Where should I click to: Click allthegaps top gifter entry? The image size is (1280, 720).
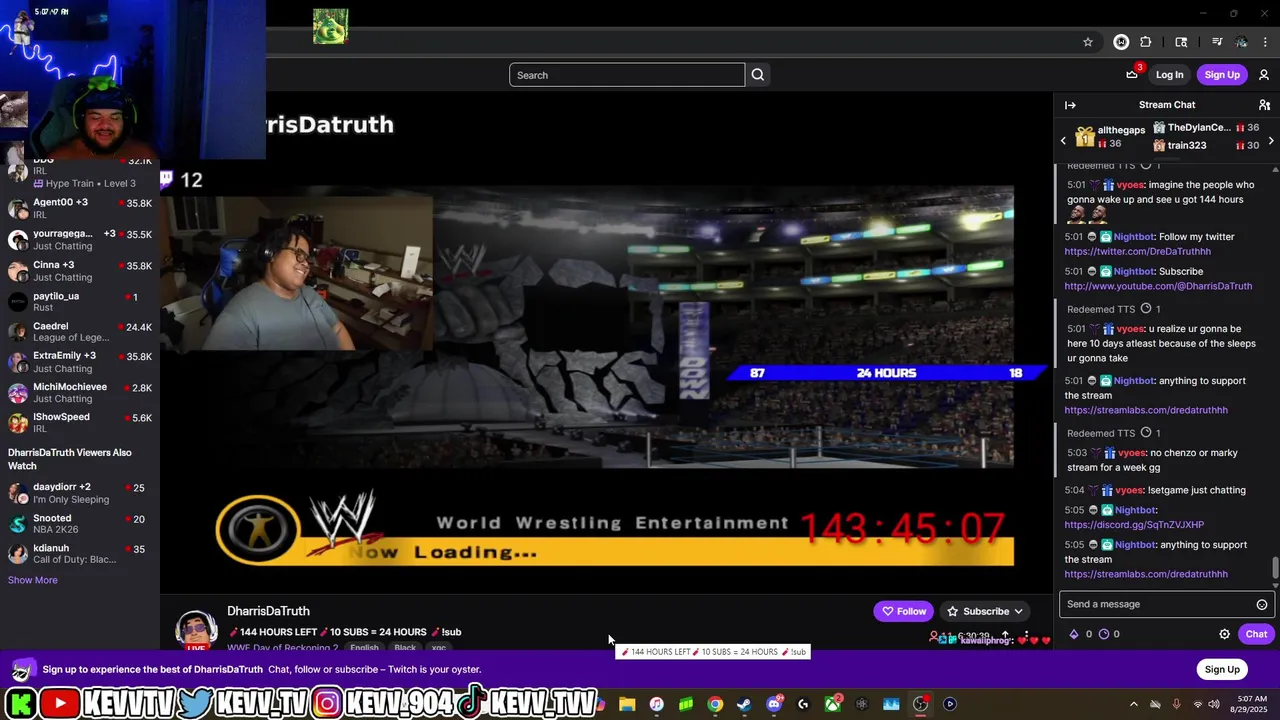point(1111,137)
